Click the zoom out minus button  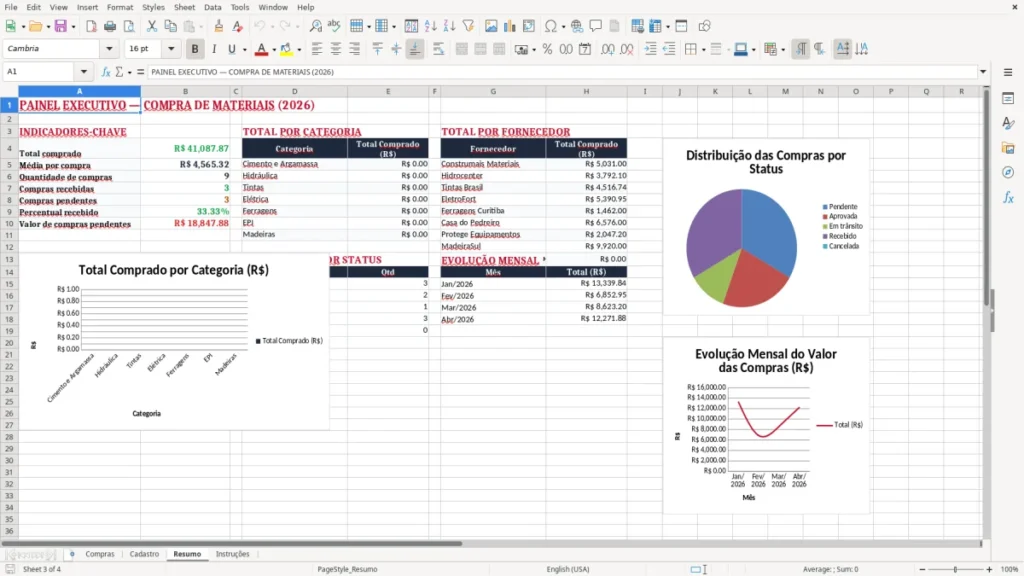[x=922, y=569]
